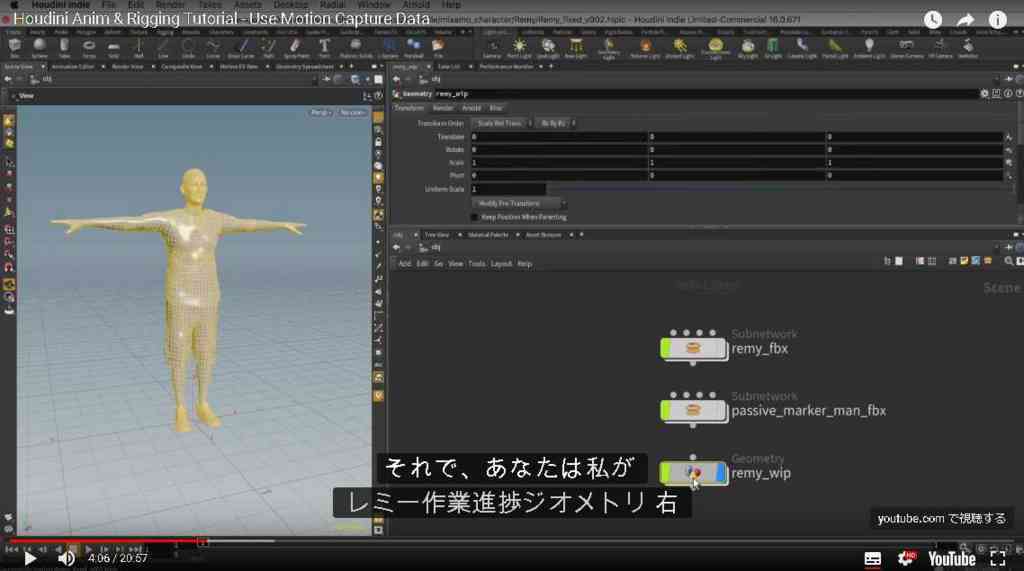The width and height of the screenshot is (1024, 571).
Task: Add an Ambient Light from the shelf
Action: pos(871,47)
